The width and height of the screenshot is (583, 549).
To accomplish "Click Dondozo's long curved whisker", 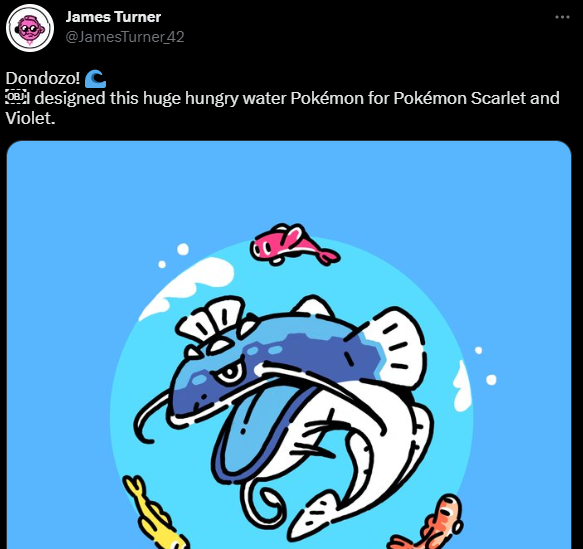I will tap(152, 416).
